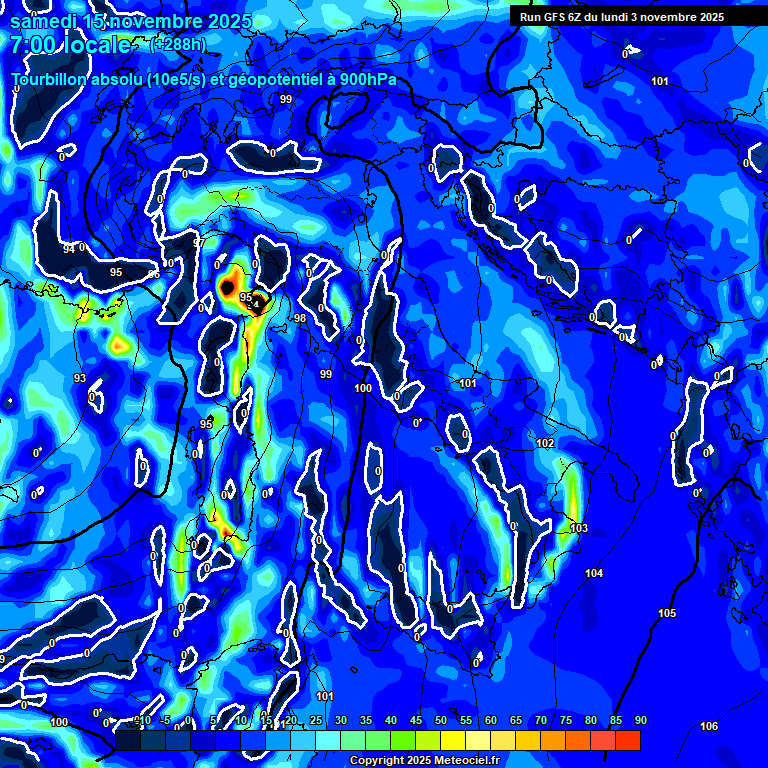Pick the bright green swatch between 40 and 45
The image size is (768, 768).
pos(403,741)
